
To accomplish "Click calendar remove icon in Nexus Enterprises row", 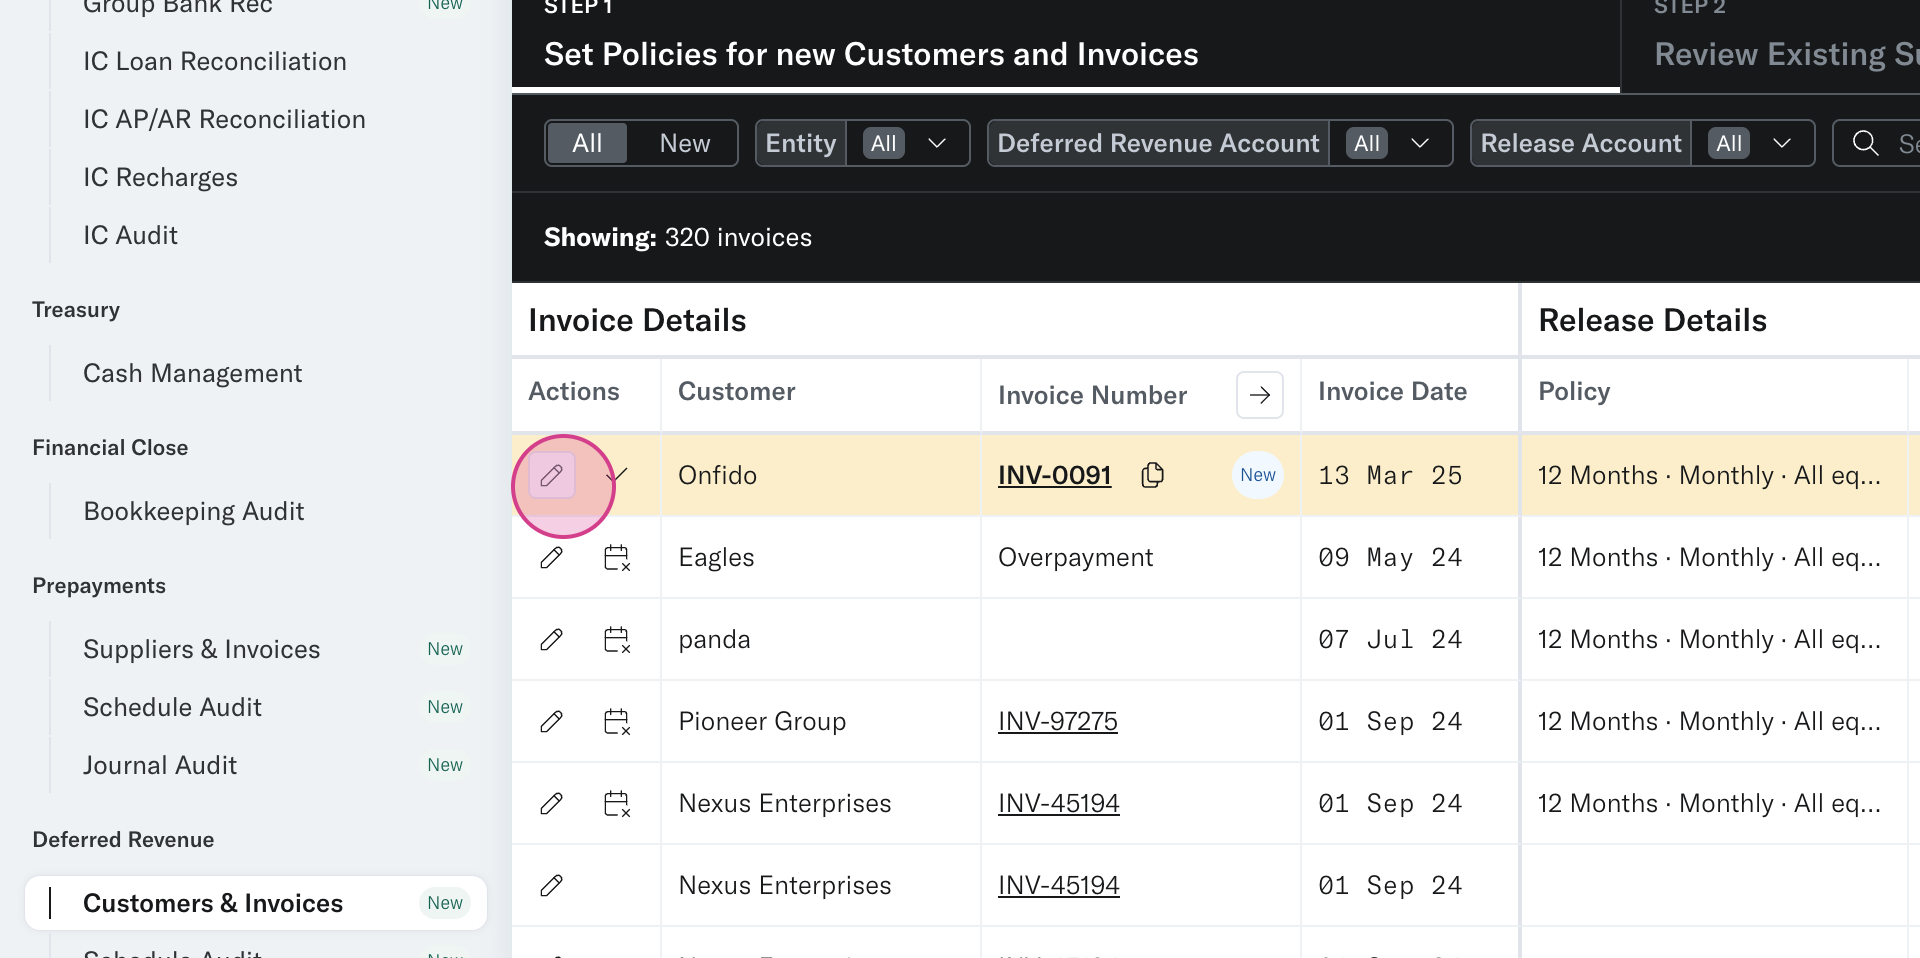I will [617, 803].
